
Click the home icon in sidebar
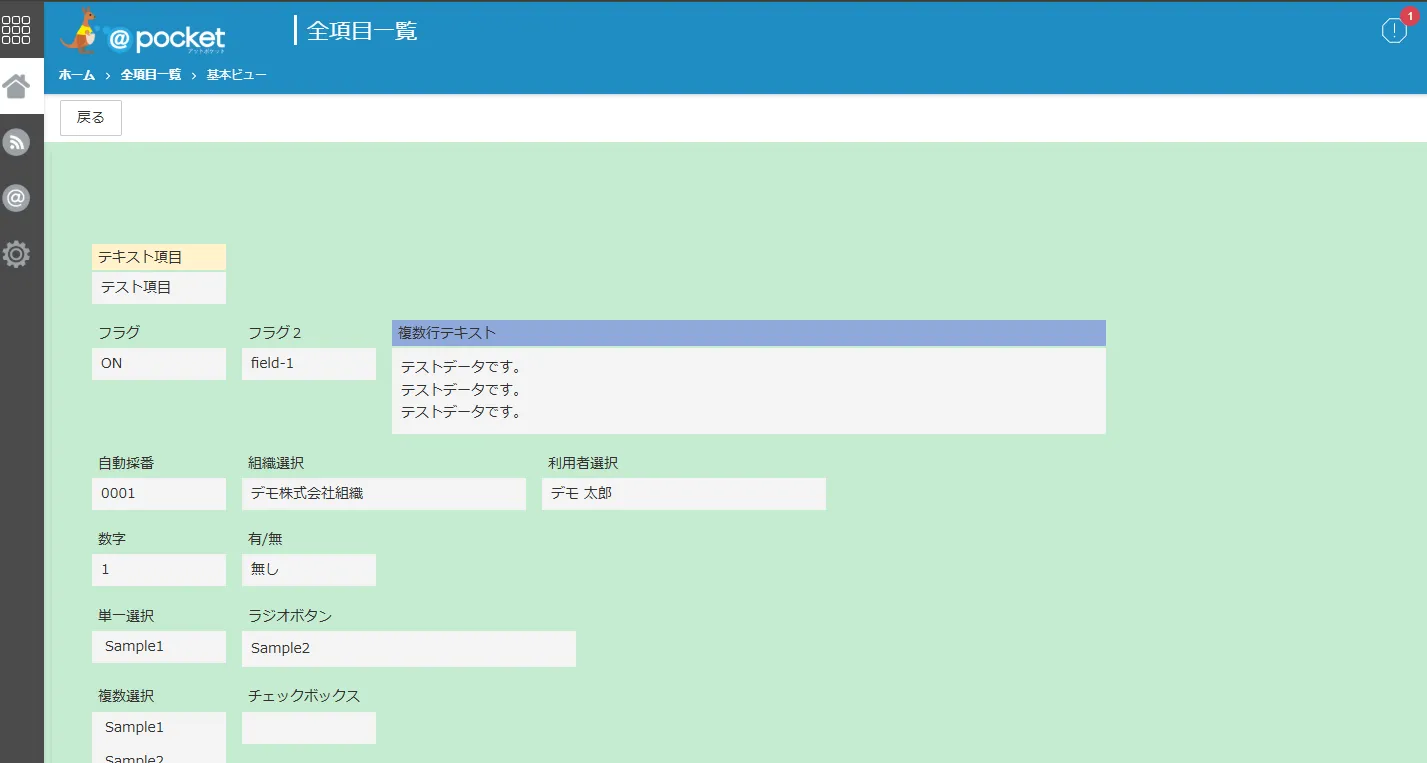pyautogui.click(x=16, y=86)
